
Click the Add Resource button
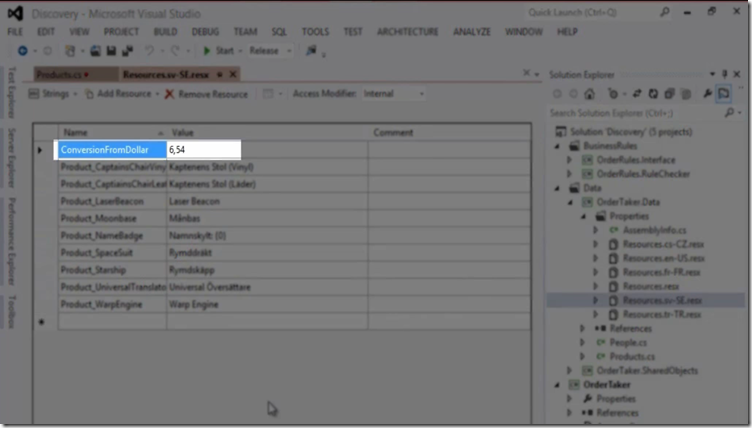click(119, 94)
